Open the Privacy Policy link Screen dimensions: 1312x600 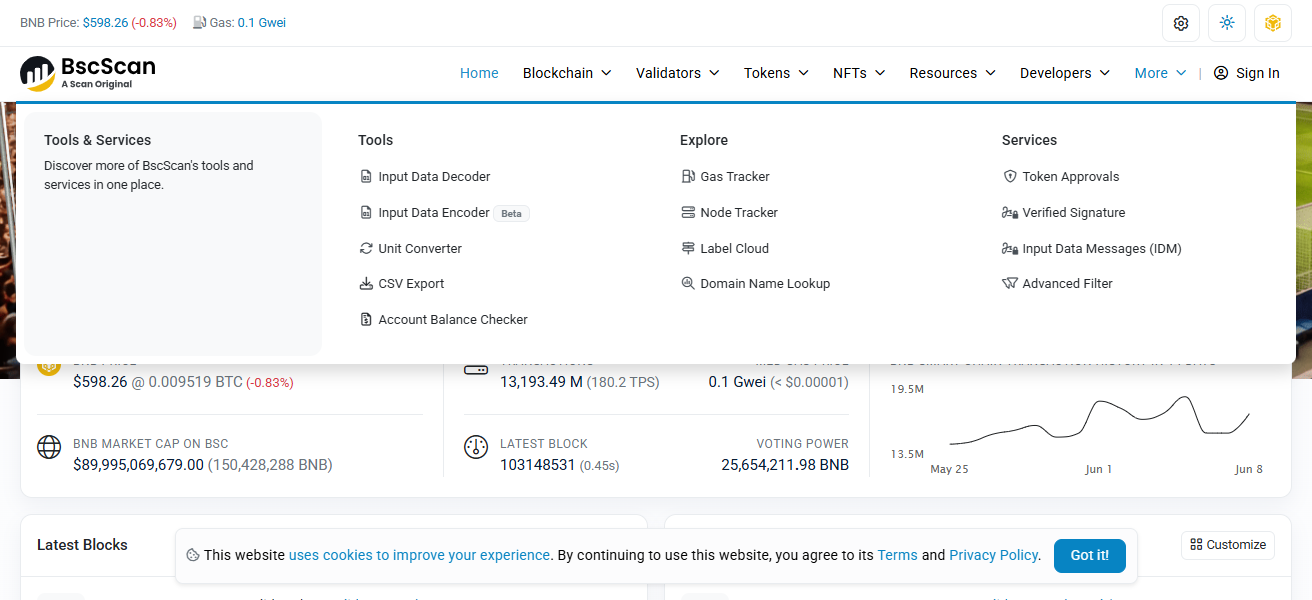(993, 555)
